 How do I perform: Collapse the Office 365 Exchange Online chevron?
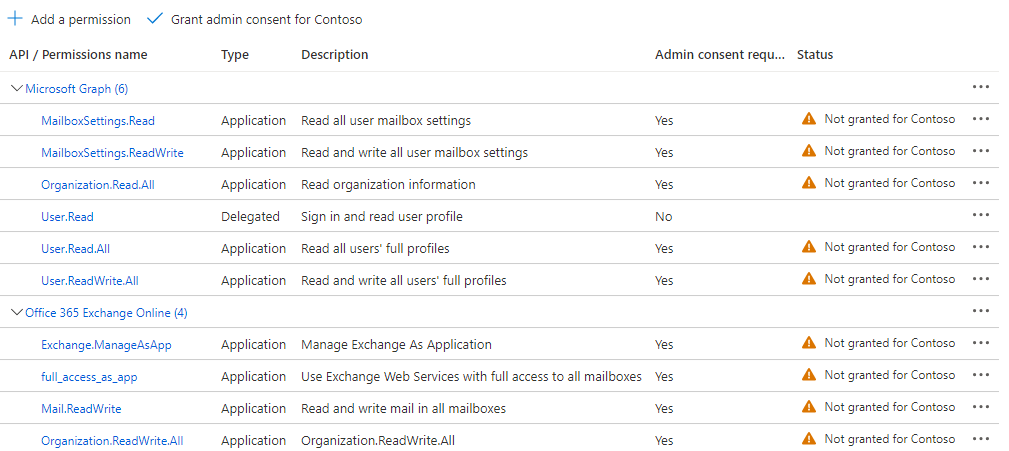(x=16, y=312)
